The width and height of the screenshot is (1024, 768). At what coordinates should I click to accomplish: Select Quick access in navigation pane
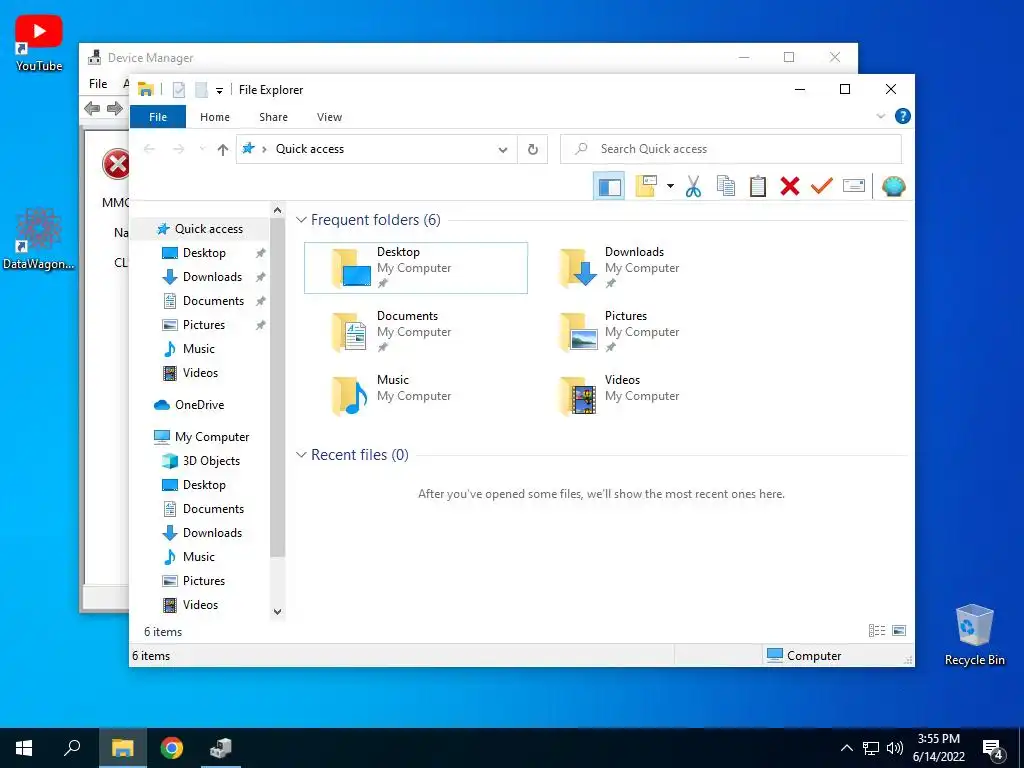[x=200, y=229]
